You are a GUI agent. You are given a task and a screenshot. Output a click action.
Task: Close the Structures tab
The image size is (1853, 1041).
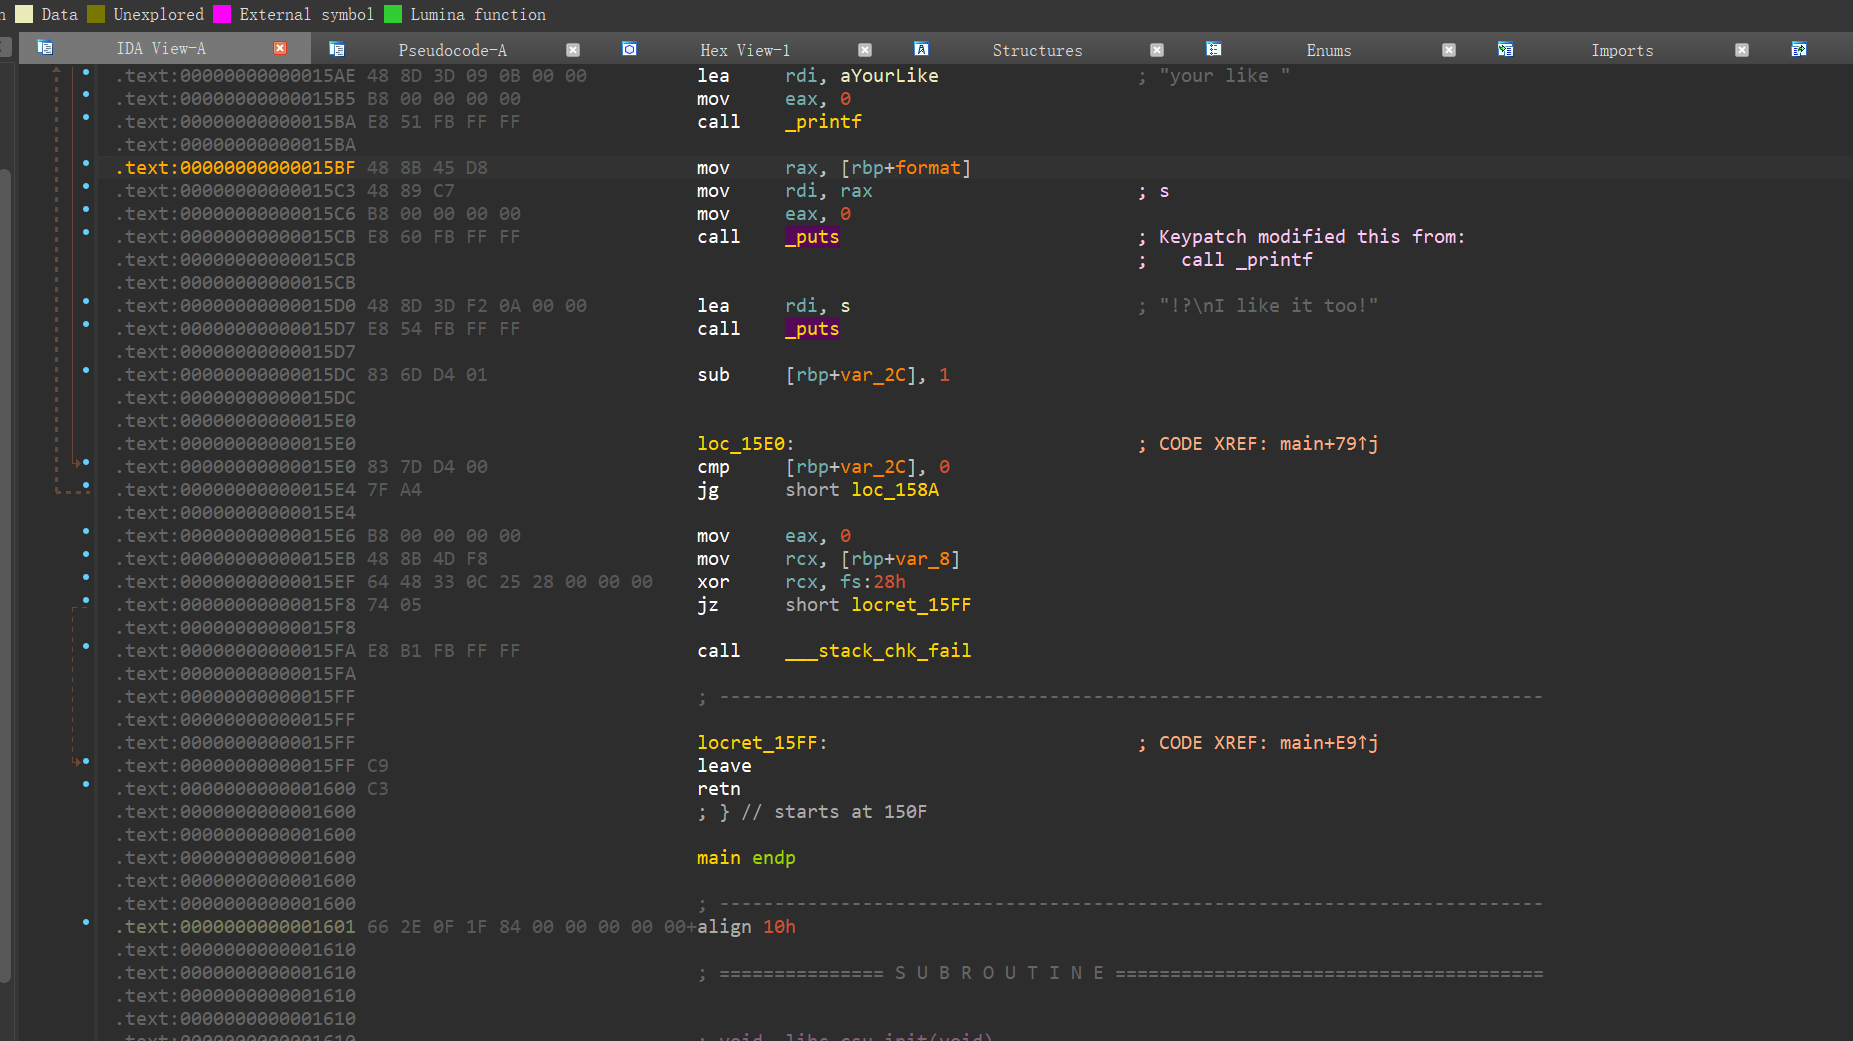pyautogui.click(x=1157, y=50)
